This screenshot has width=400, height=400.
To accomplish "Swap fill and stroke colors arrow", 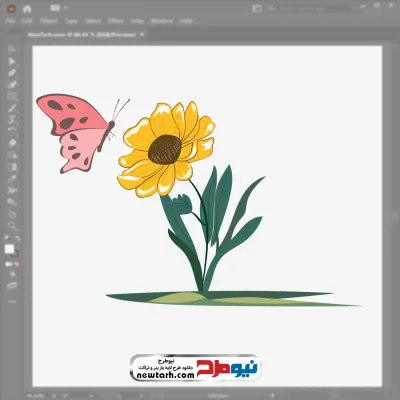I will click(x=18, y=239).
